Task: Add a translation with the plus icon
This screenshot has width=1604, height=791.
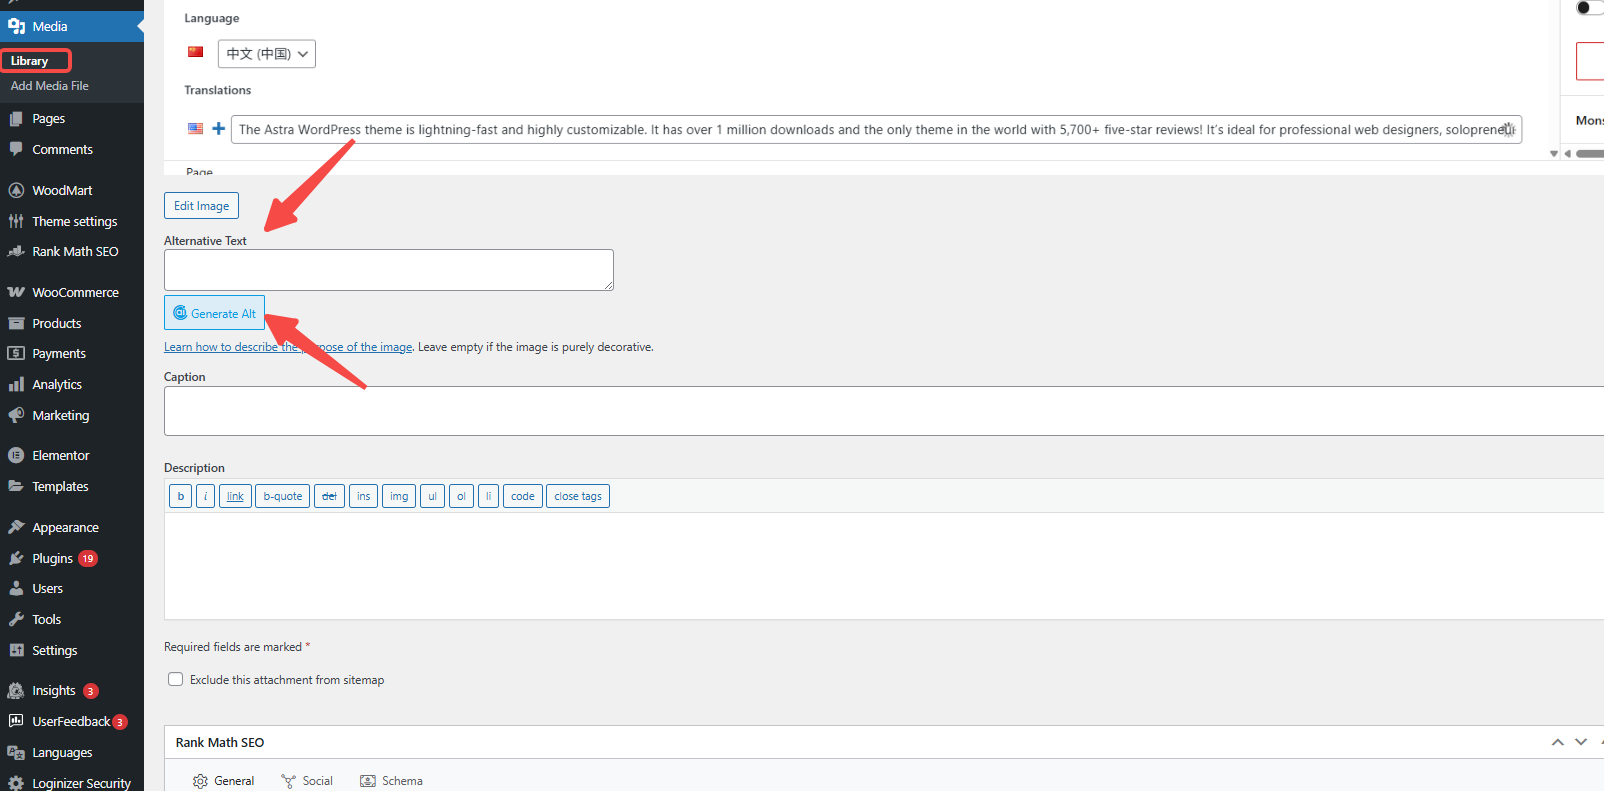Action: [x=218, y=128]
